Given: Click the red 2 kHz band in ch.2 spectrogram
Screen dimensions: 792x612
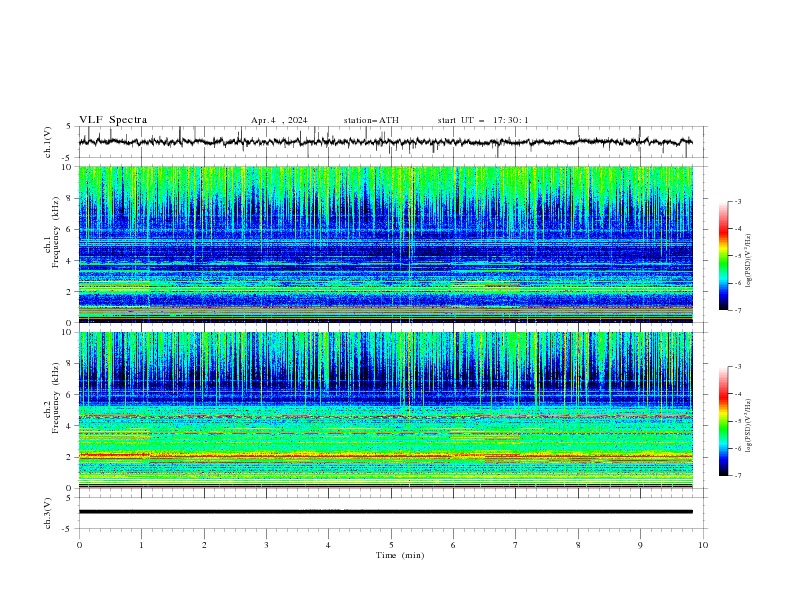Looking at the screenshot, I should (x=385, y=456).
